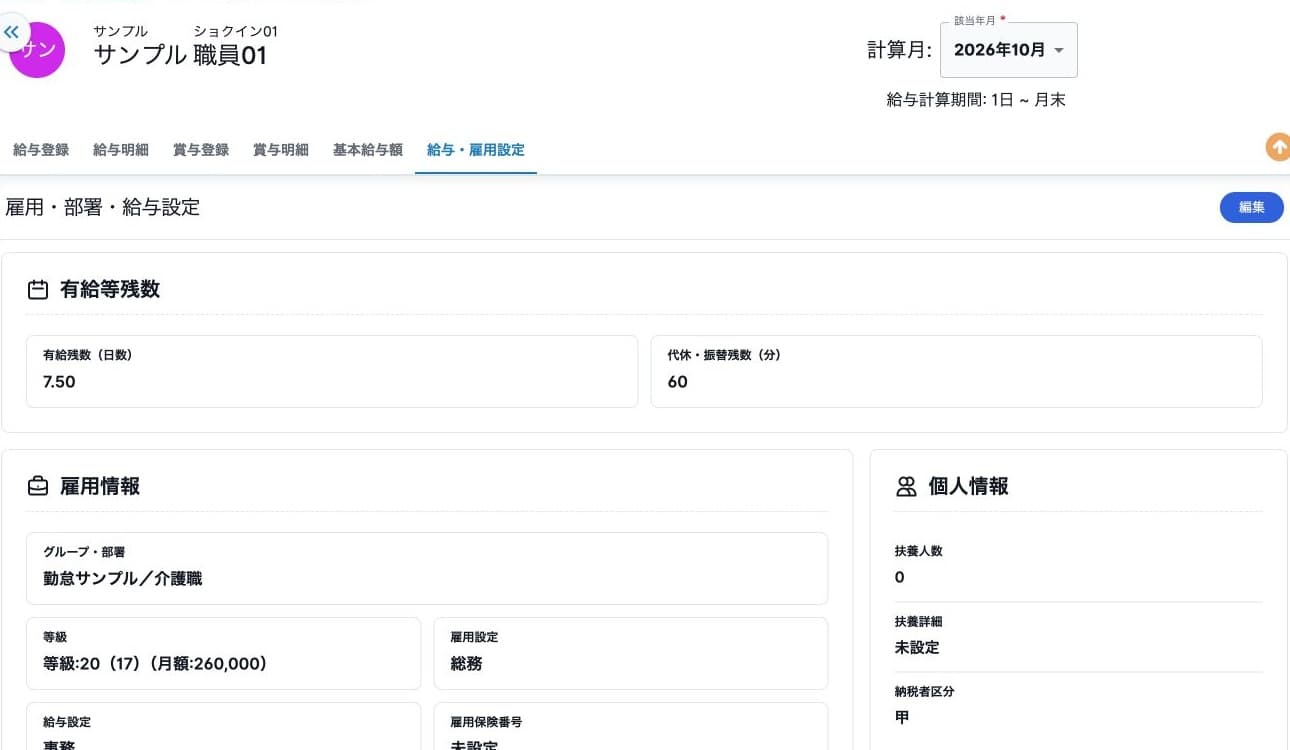The width and height of the screenshot is (1290, 750).
Task: Open the 該当年月 month dropdown
Action: point(1009,50)
